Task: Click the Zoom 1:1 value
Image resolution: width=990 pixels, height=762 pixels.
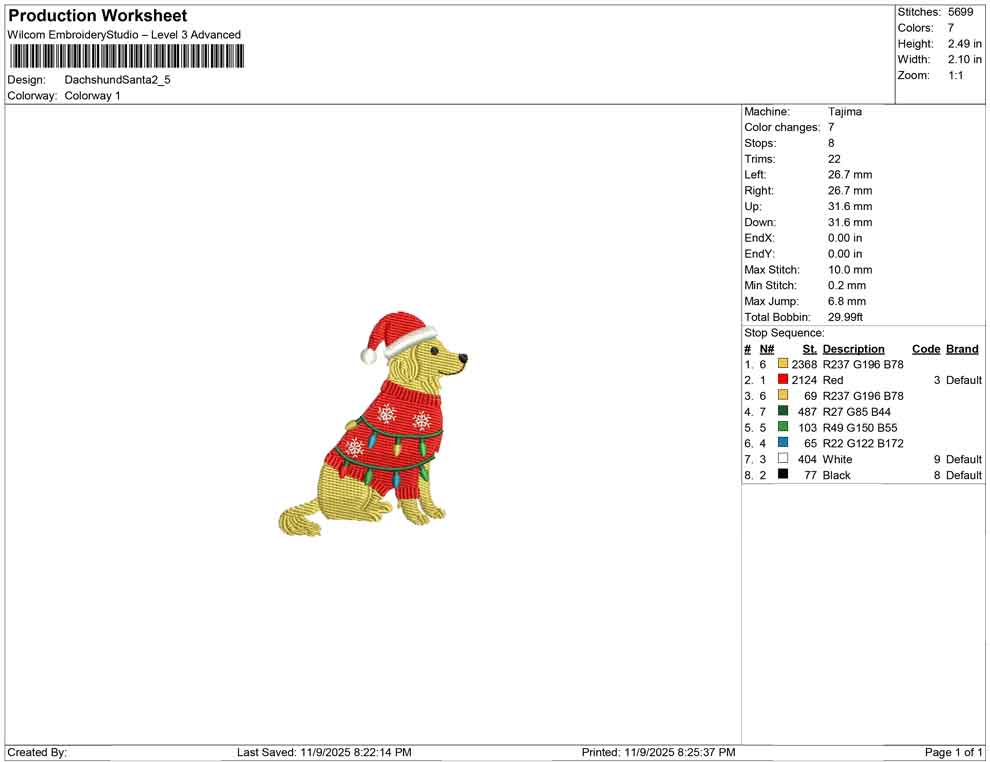Action: [957, 74]
